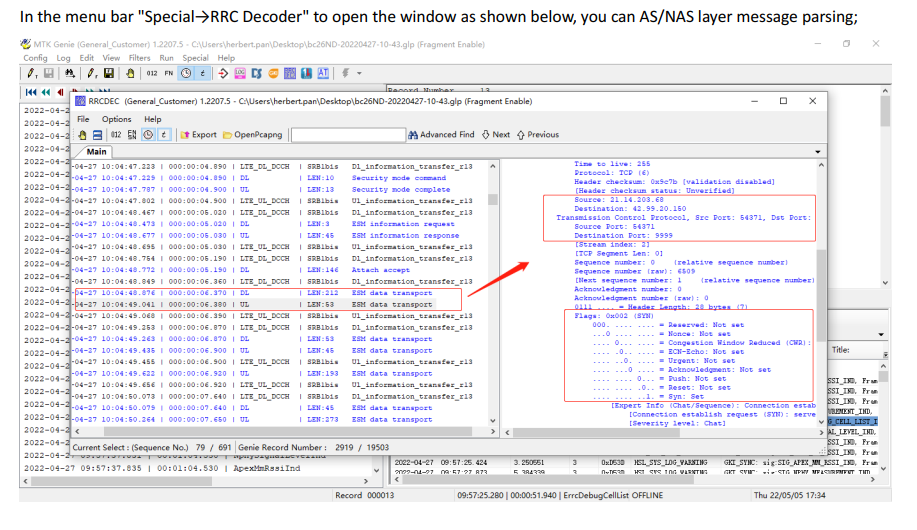Screen dimensions: 917x530
Task: Click the ApexMmRssiInd row in Genie log
Action: [196, 469]
